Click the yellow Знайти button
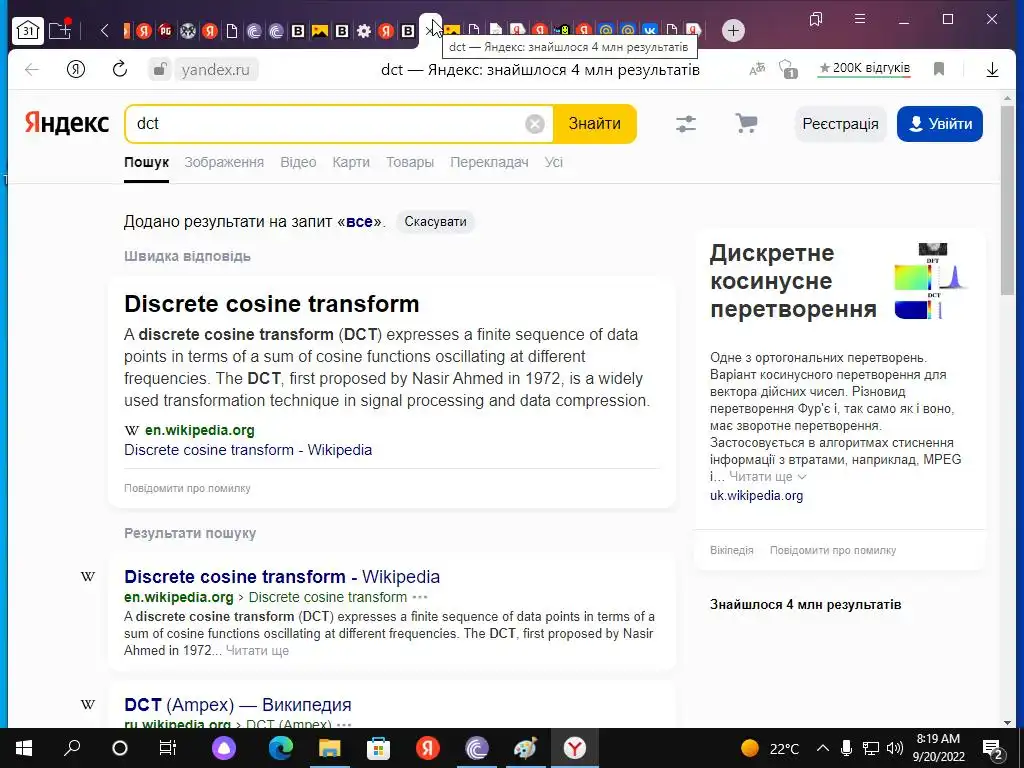1024x768 pixels. [x=594, y=123]
